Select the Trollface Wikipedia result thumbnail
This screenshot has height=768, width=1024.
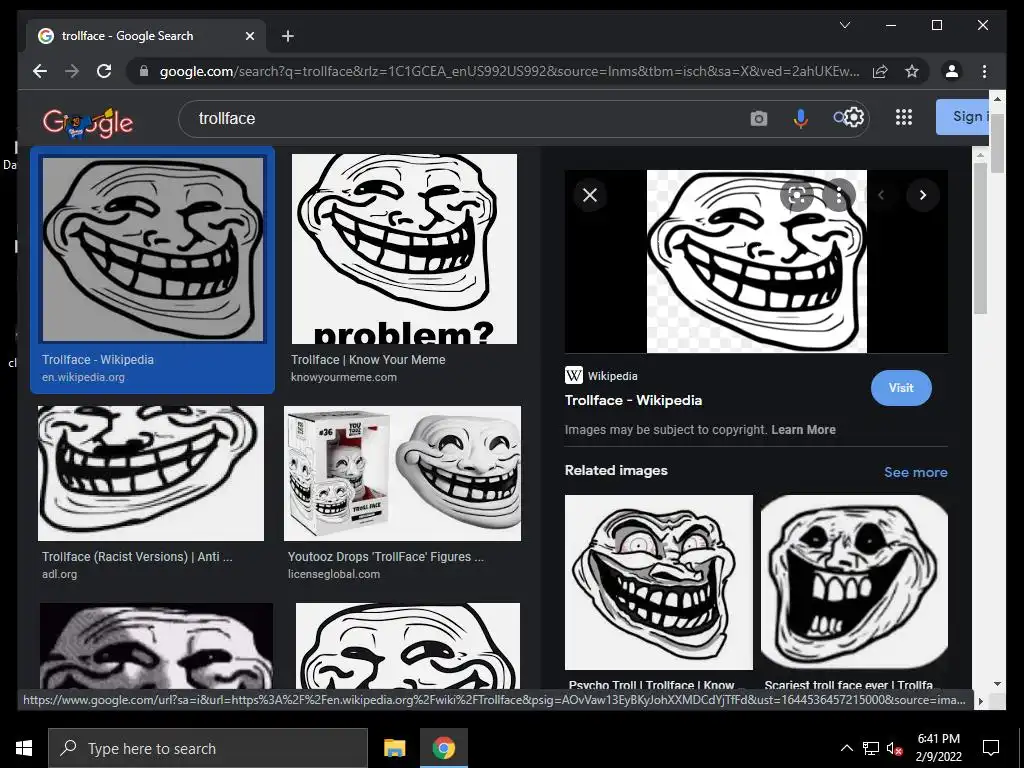153,249
